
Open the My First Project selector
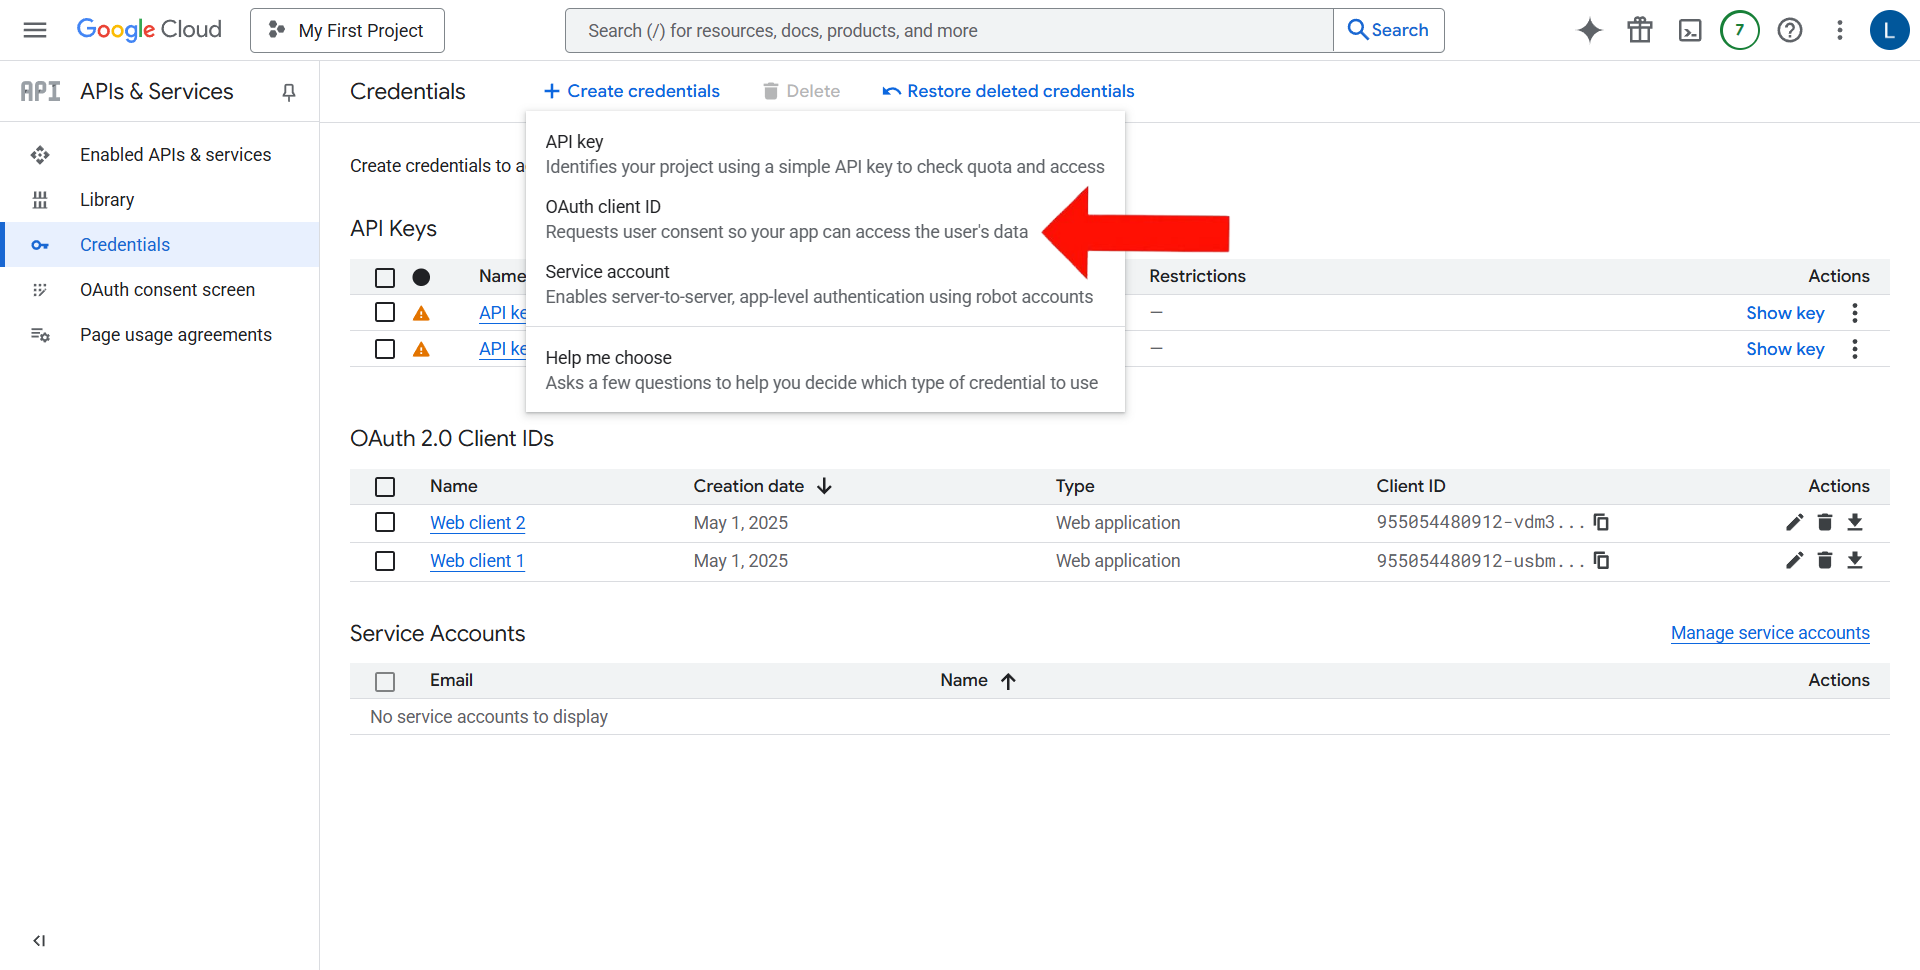click(347, 30)
